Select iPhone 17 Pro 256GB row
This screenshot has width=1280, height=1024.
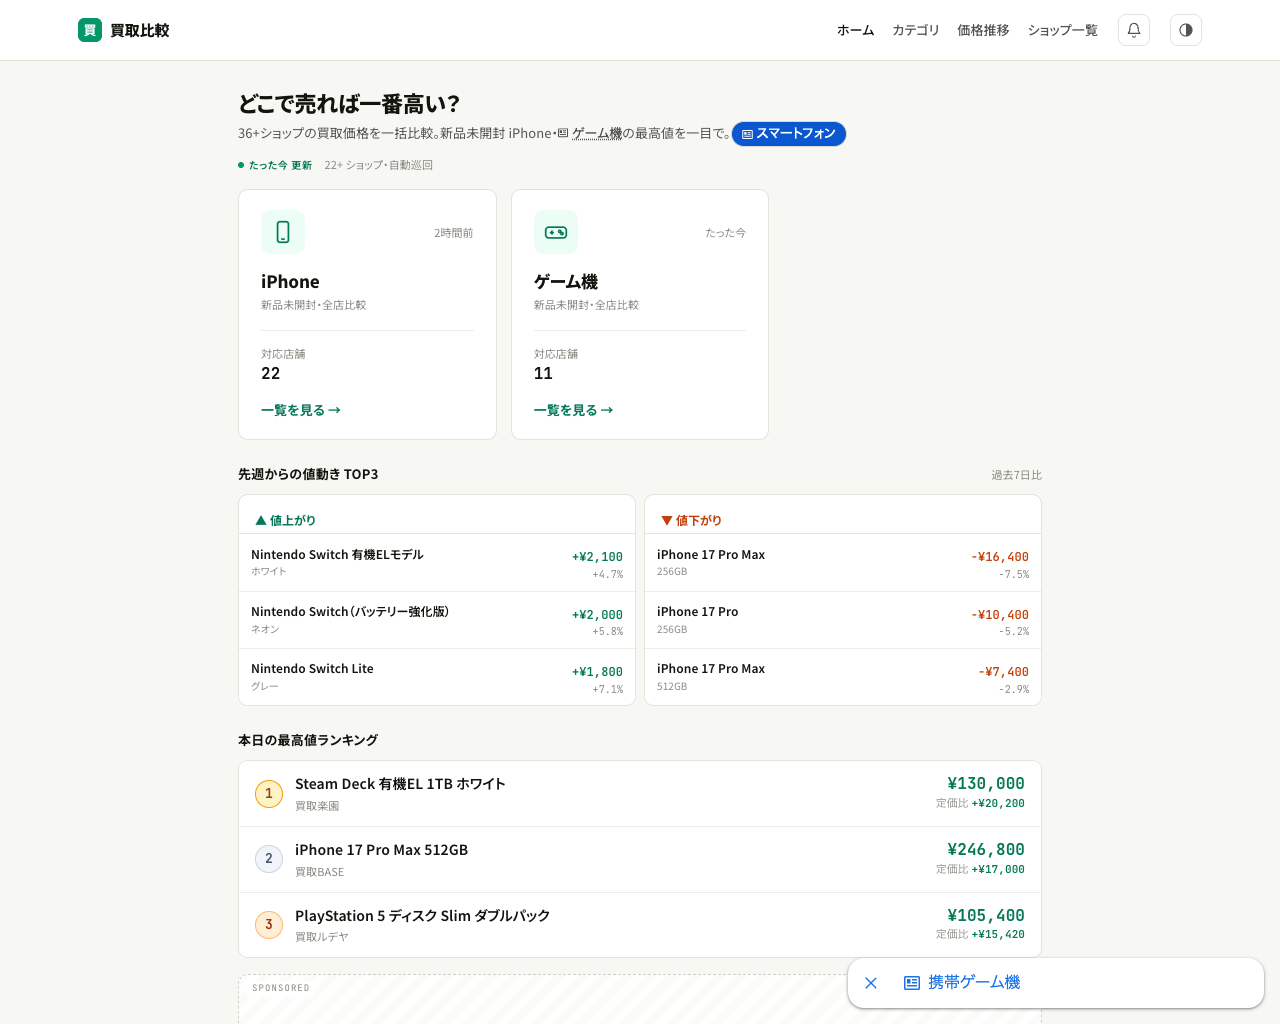[843, 620]
